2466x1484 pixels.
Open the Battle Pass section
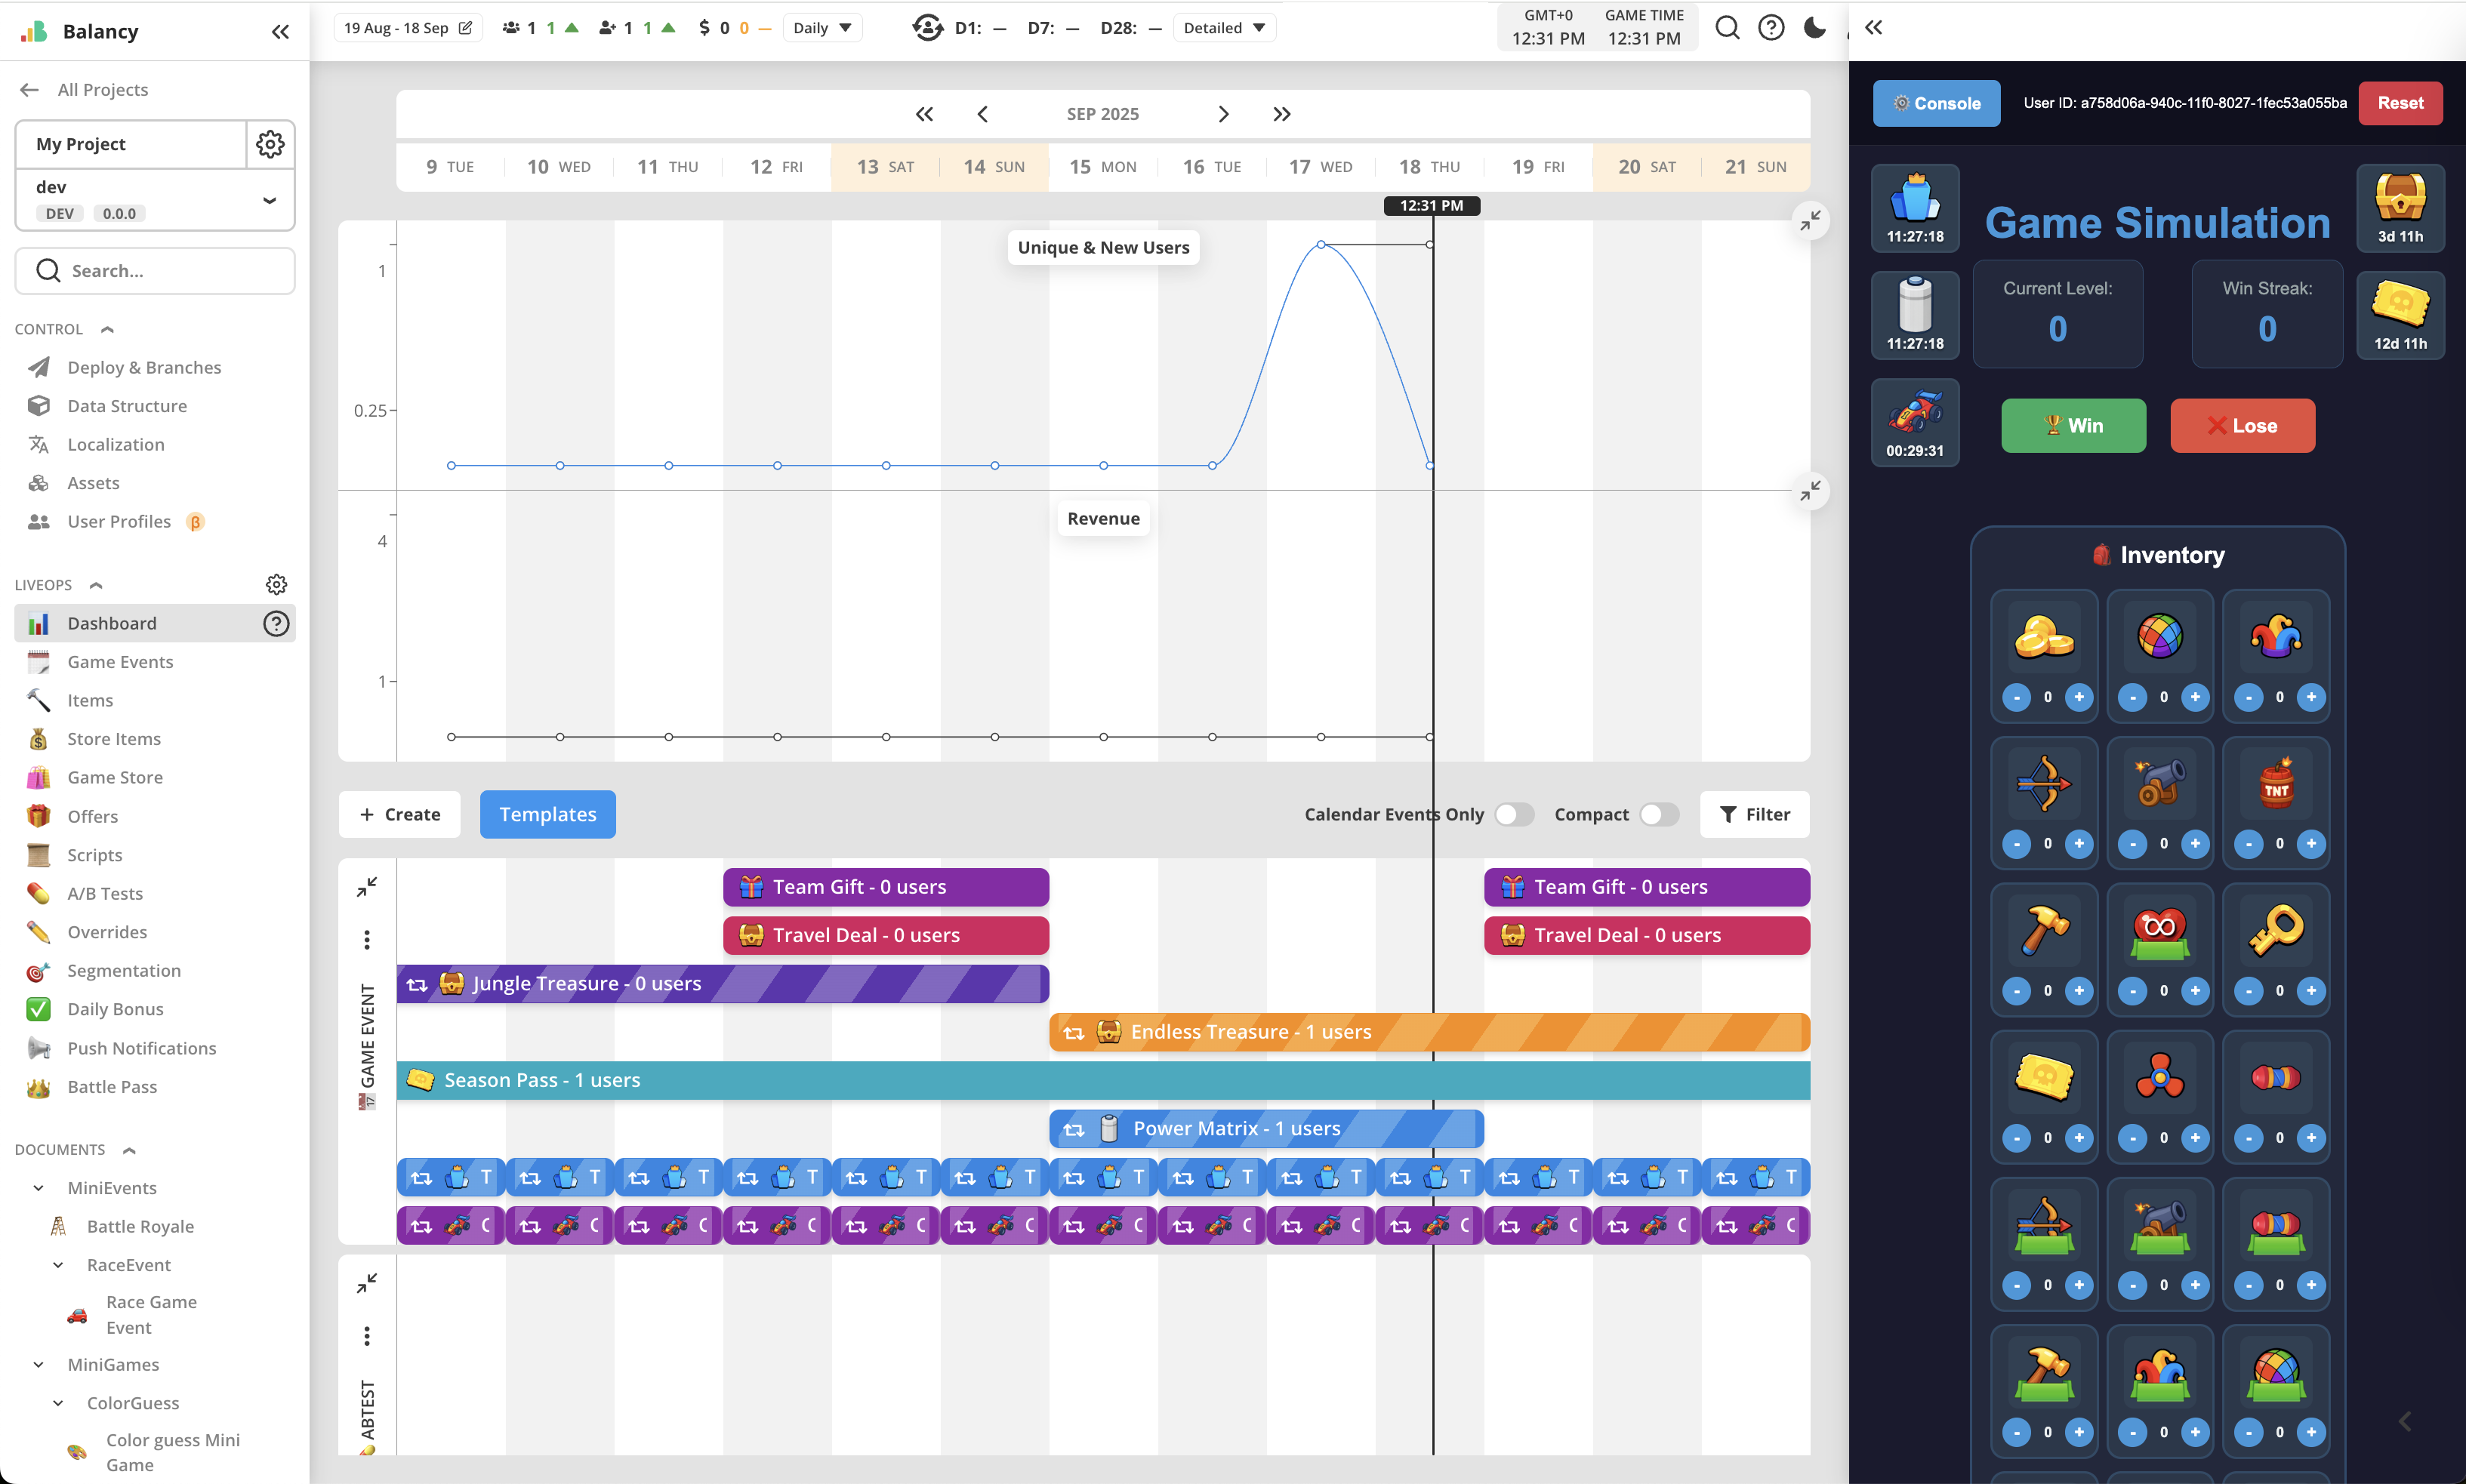pos(112,1086)
